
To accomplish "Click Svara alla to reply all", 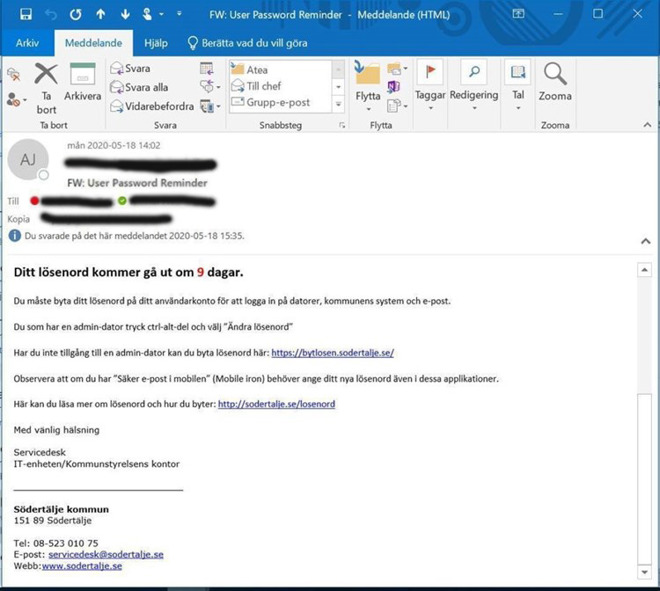I will pyautogui.click(x=138, y=87).
